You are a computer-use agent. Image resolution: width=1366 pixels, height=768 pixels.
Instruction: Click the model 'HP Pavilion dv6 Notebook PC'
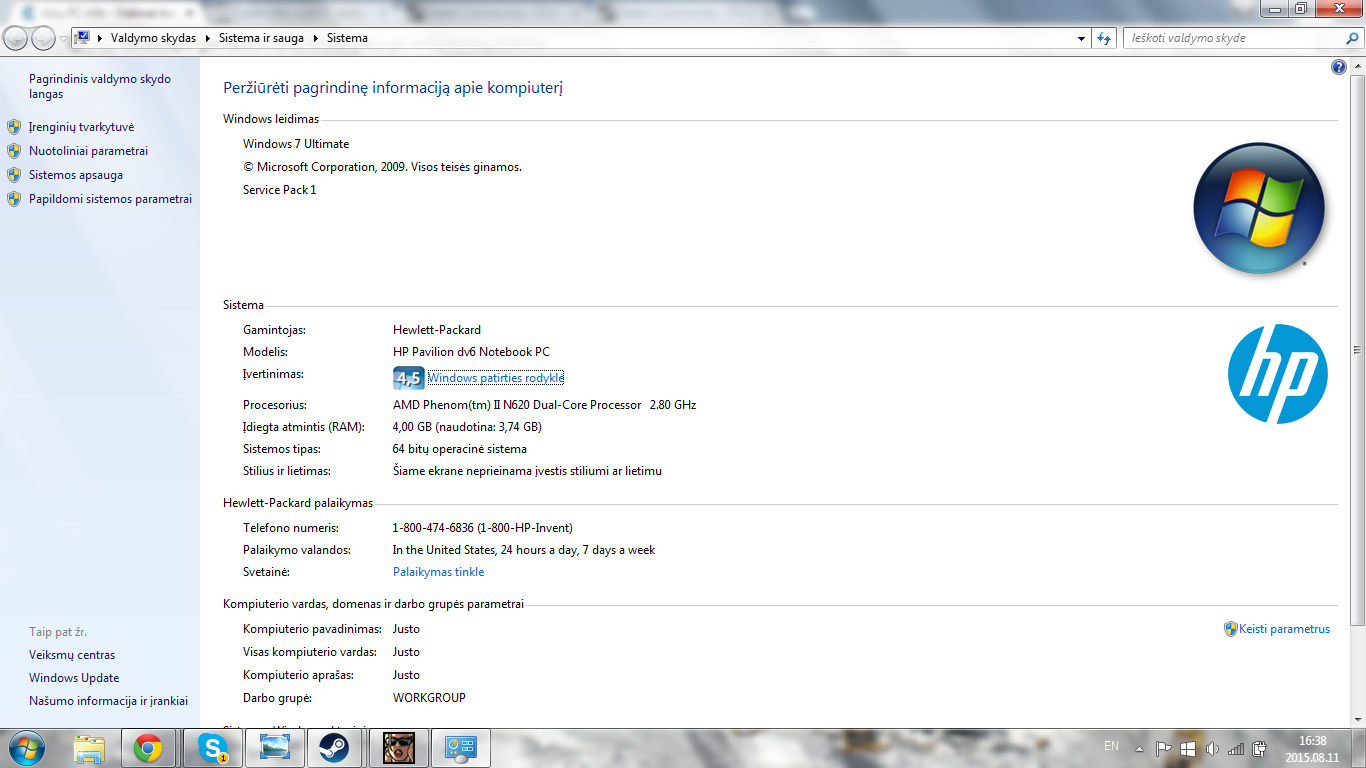click(x=471, y=352)
